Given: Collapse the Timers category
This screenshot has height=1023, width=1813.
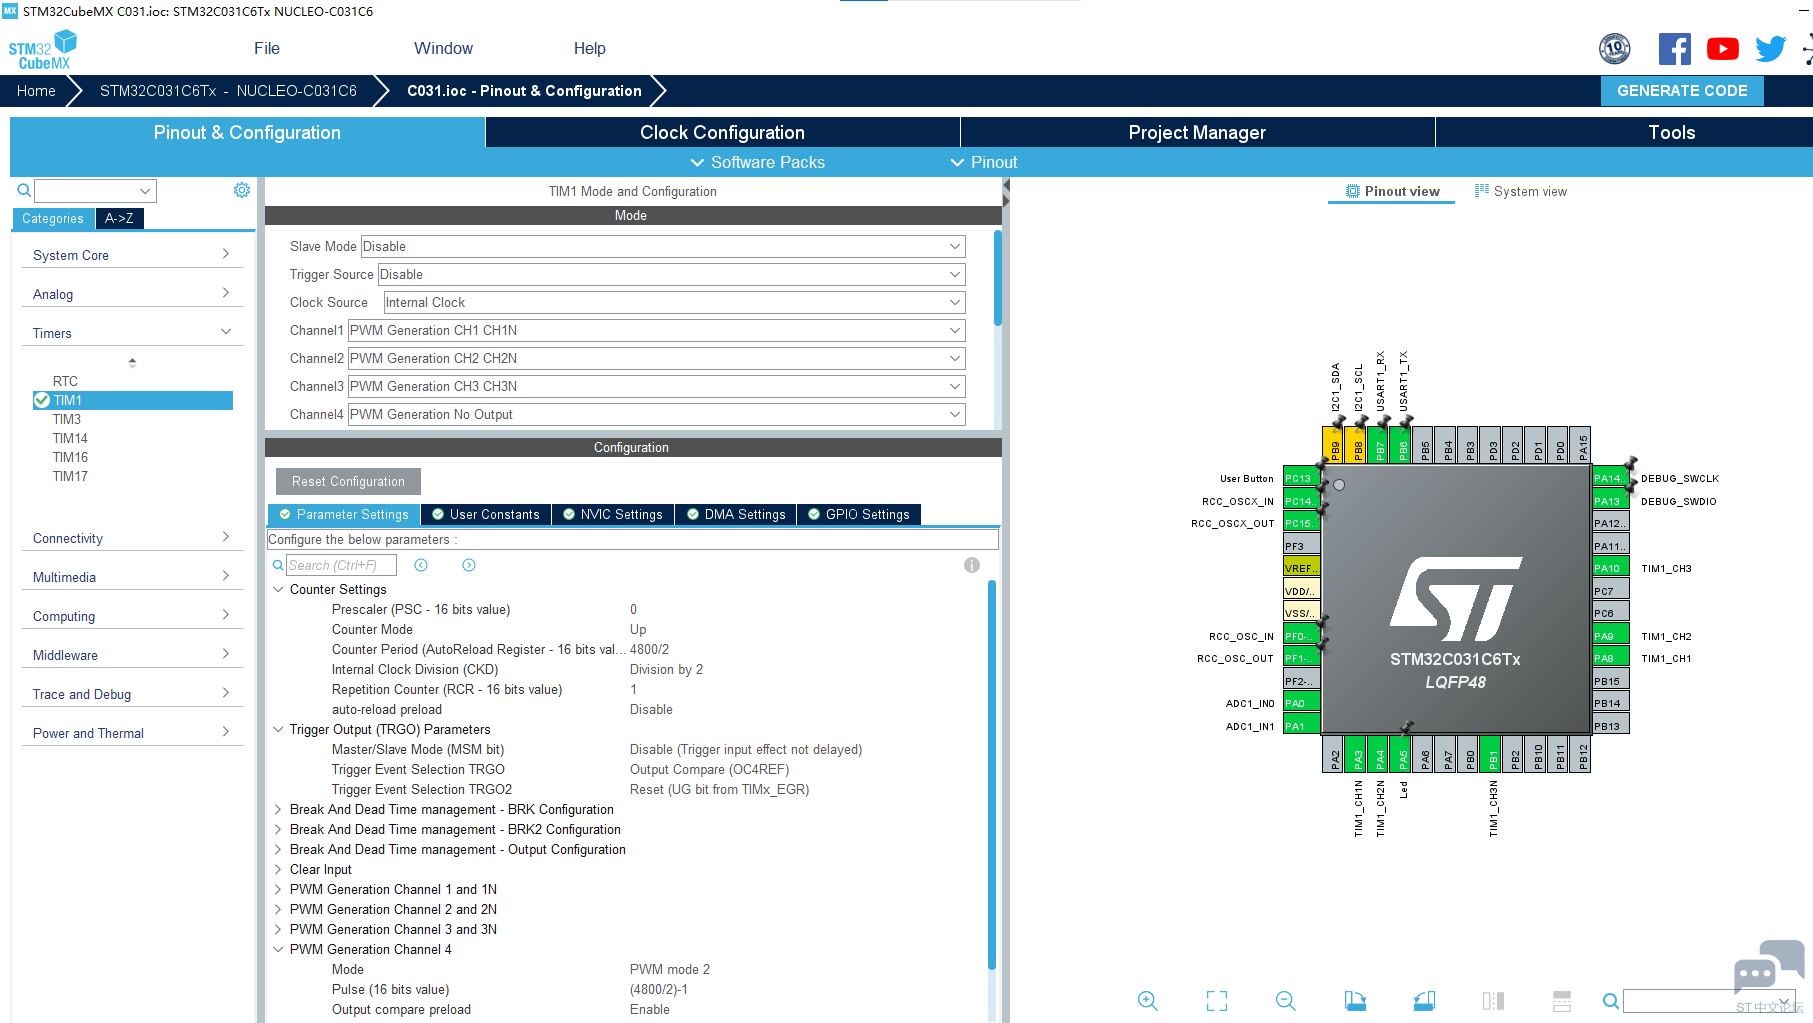Looking at the screenshot, I should (x=132, y=333).
